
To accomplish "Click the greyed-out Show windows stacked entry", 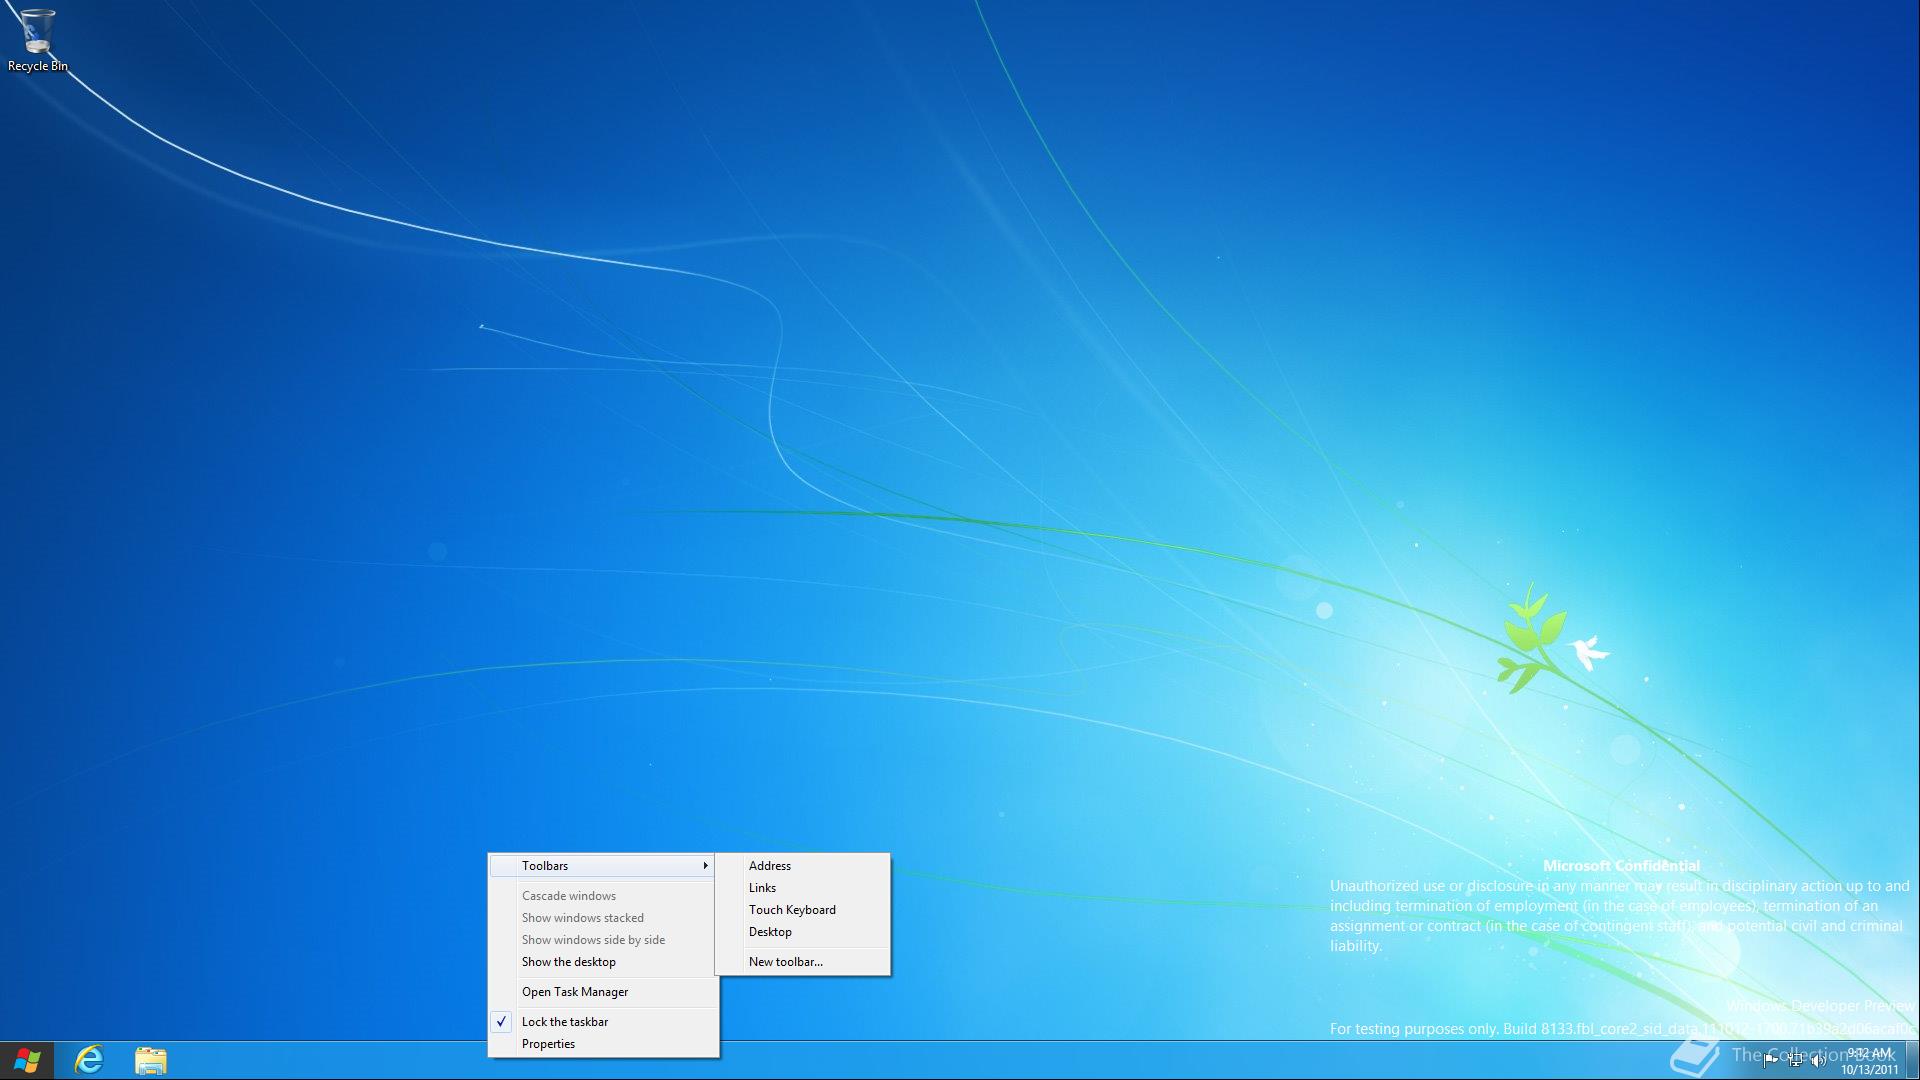I will [x=604, y=918].
